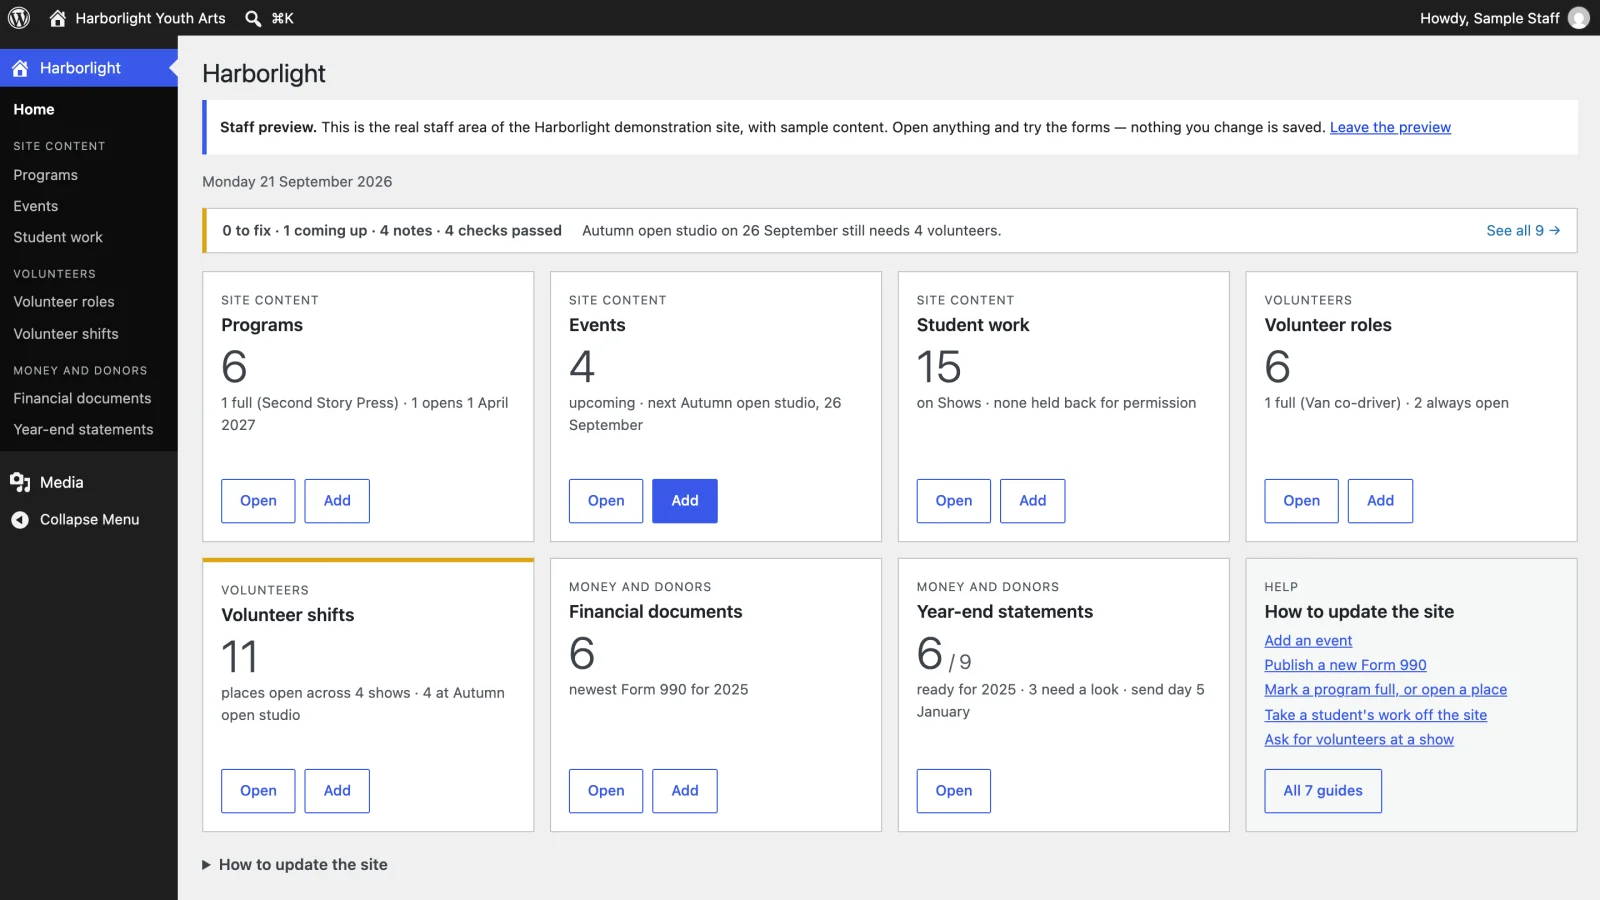This screenshot has width=1600, height=900.
Task: Open the Year-end statements card
Action: click(954, 791)
